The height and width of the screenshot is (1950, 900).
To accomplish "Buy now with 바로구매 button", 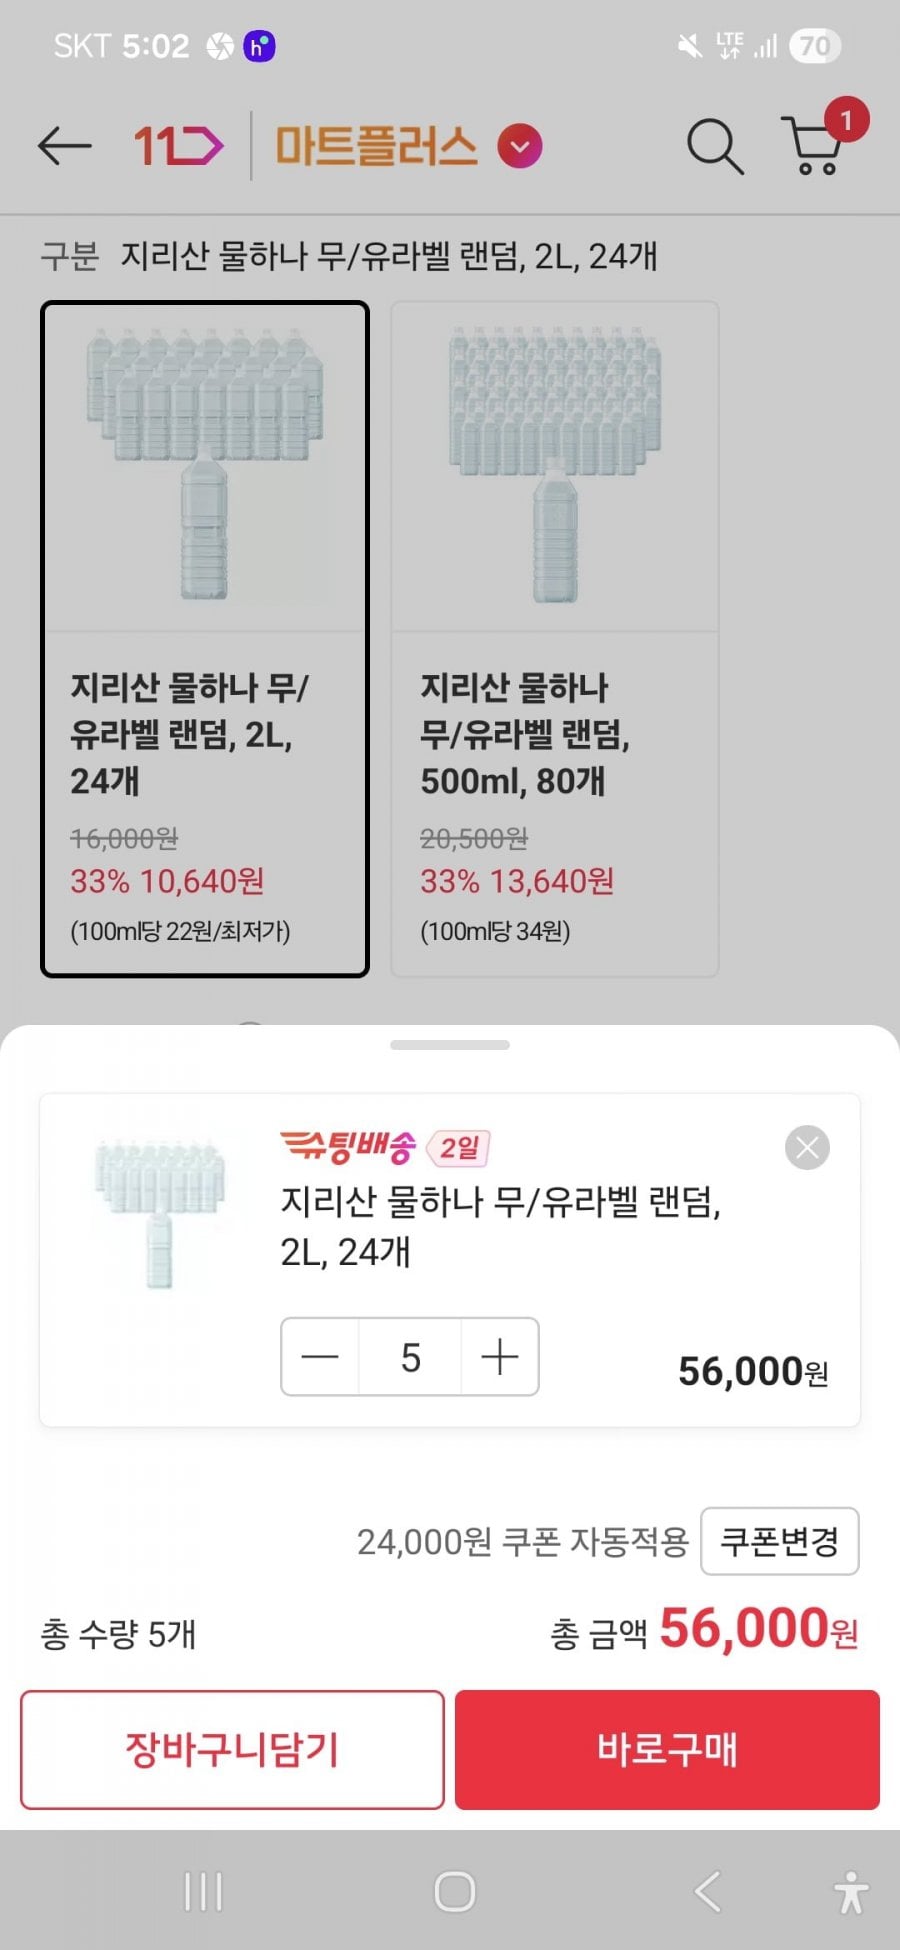I will 667,1749.
